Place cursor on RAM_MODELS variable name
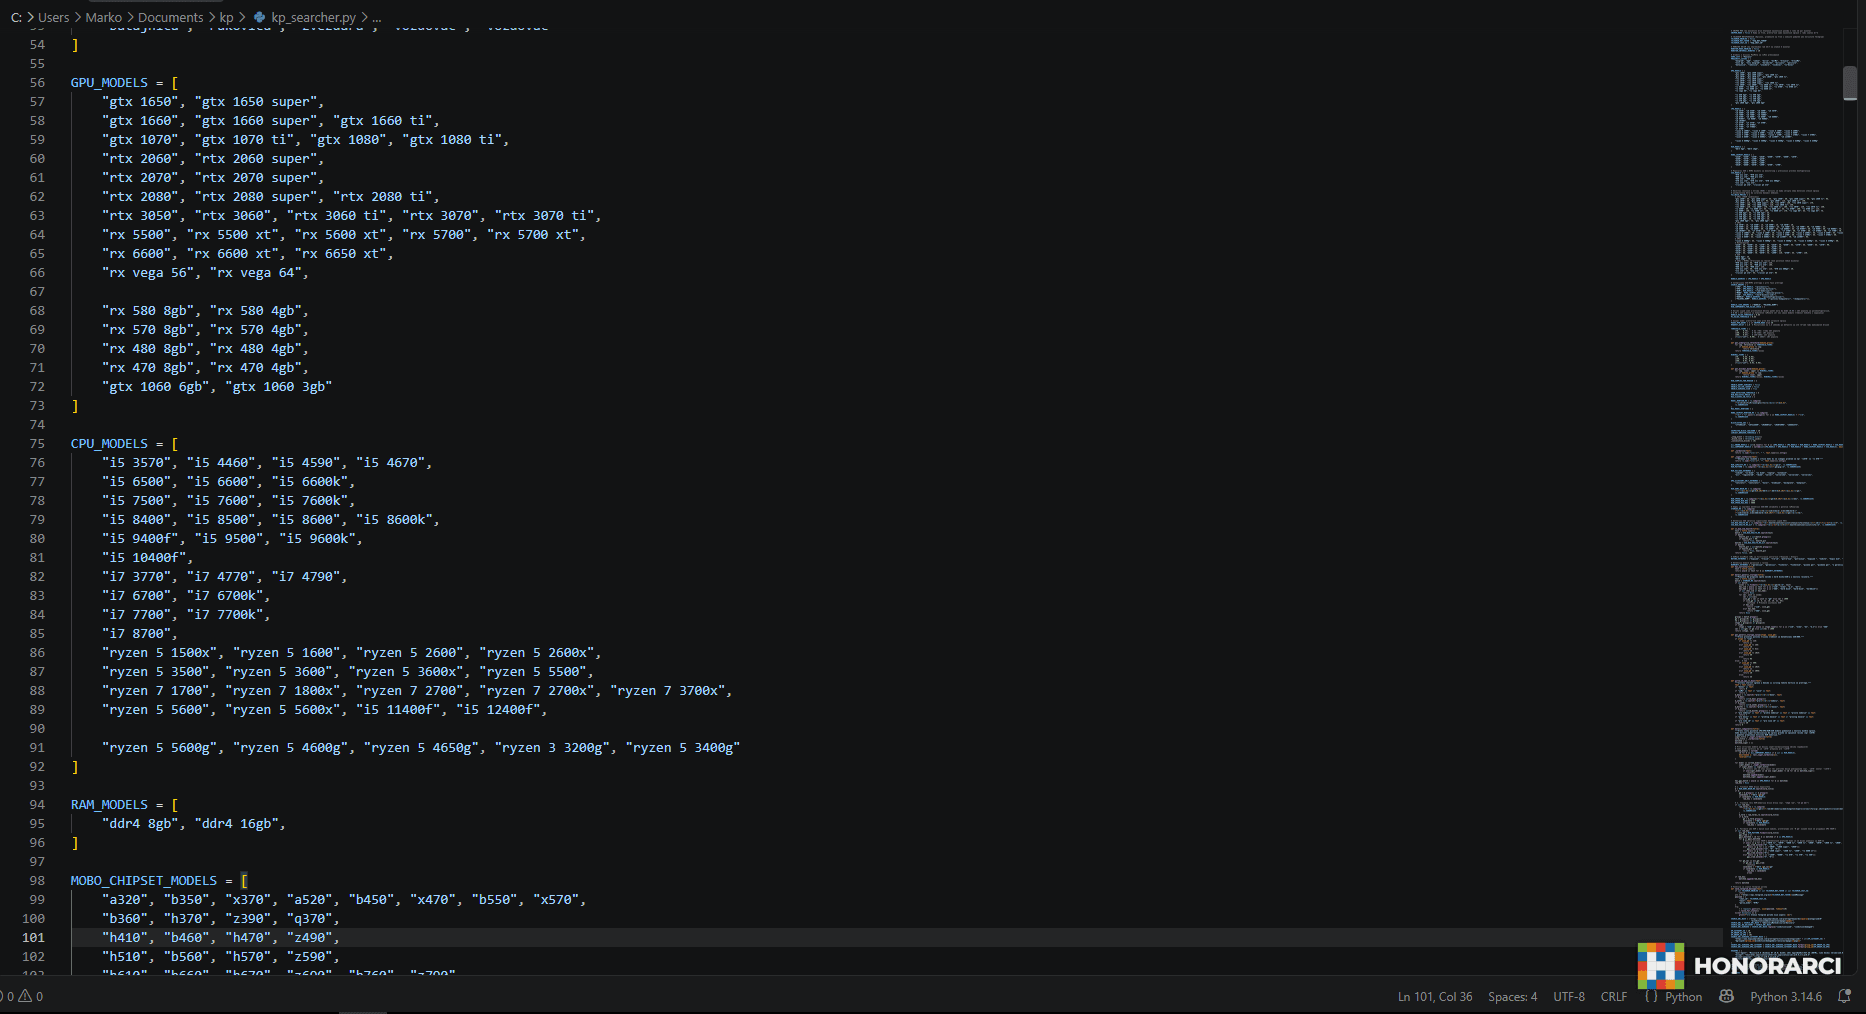 [x=109, y=804]
